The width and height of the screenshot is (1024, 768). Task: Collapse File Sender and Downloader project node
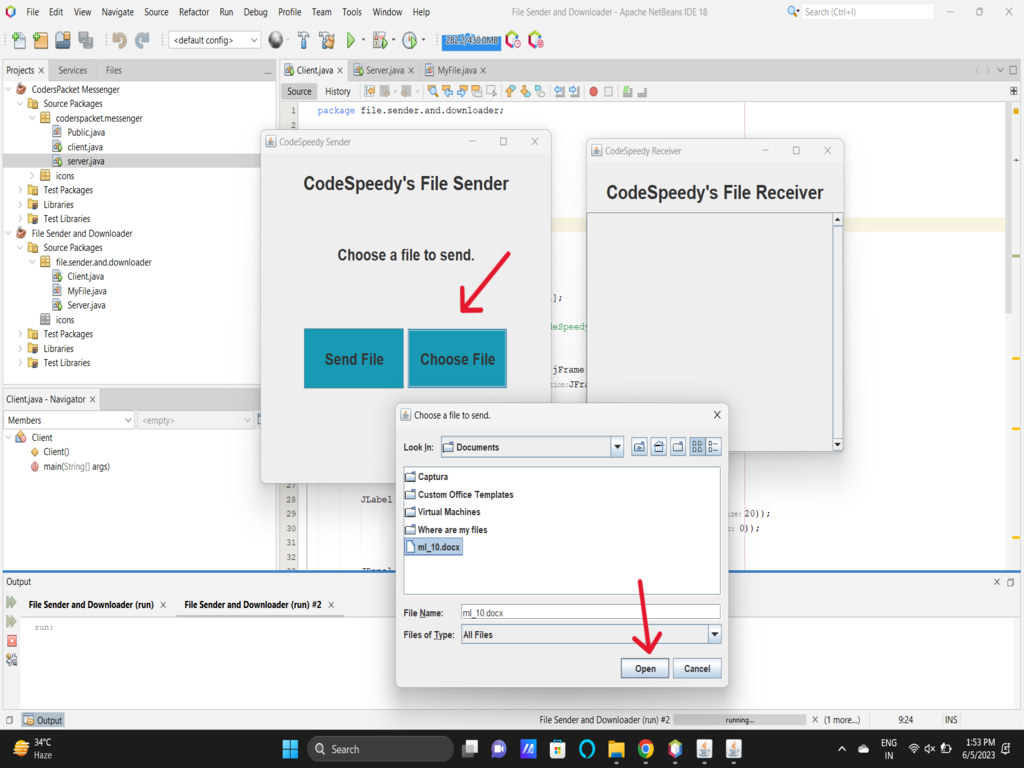8,233
